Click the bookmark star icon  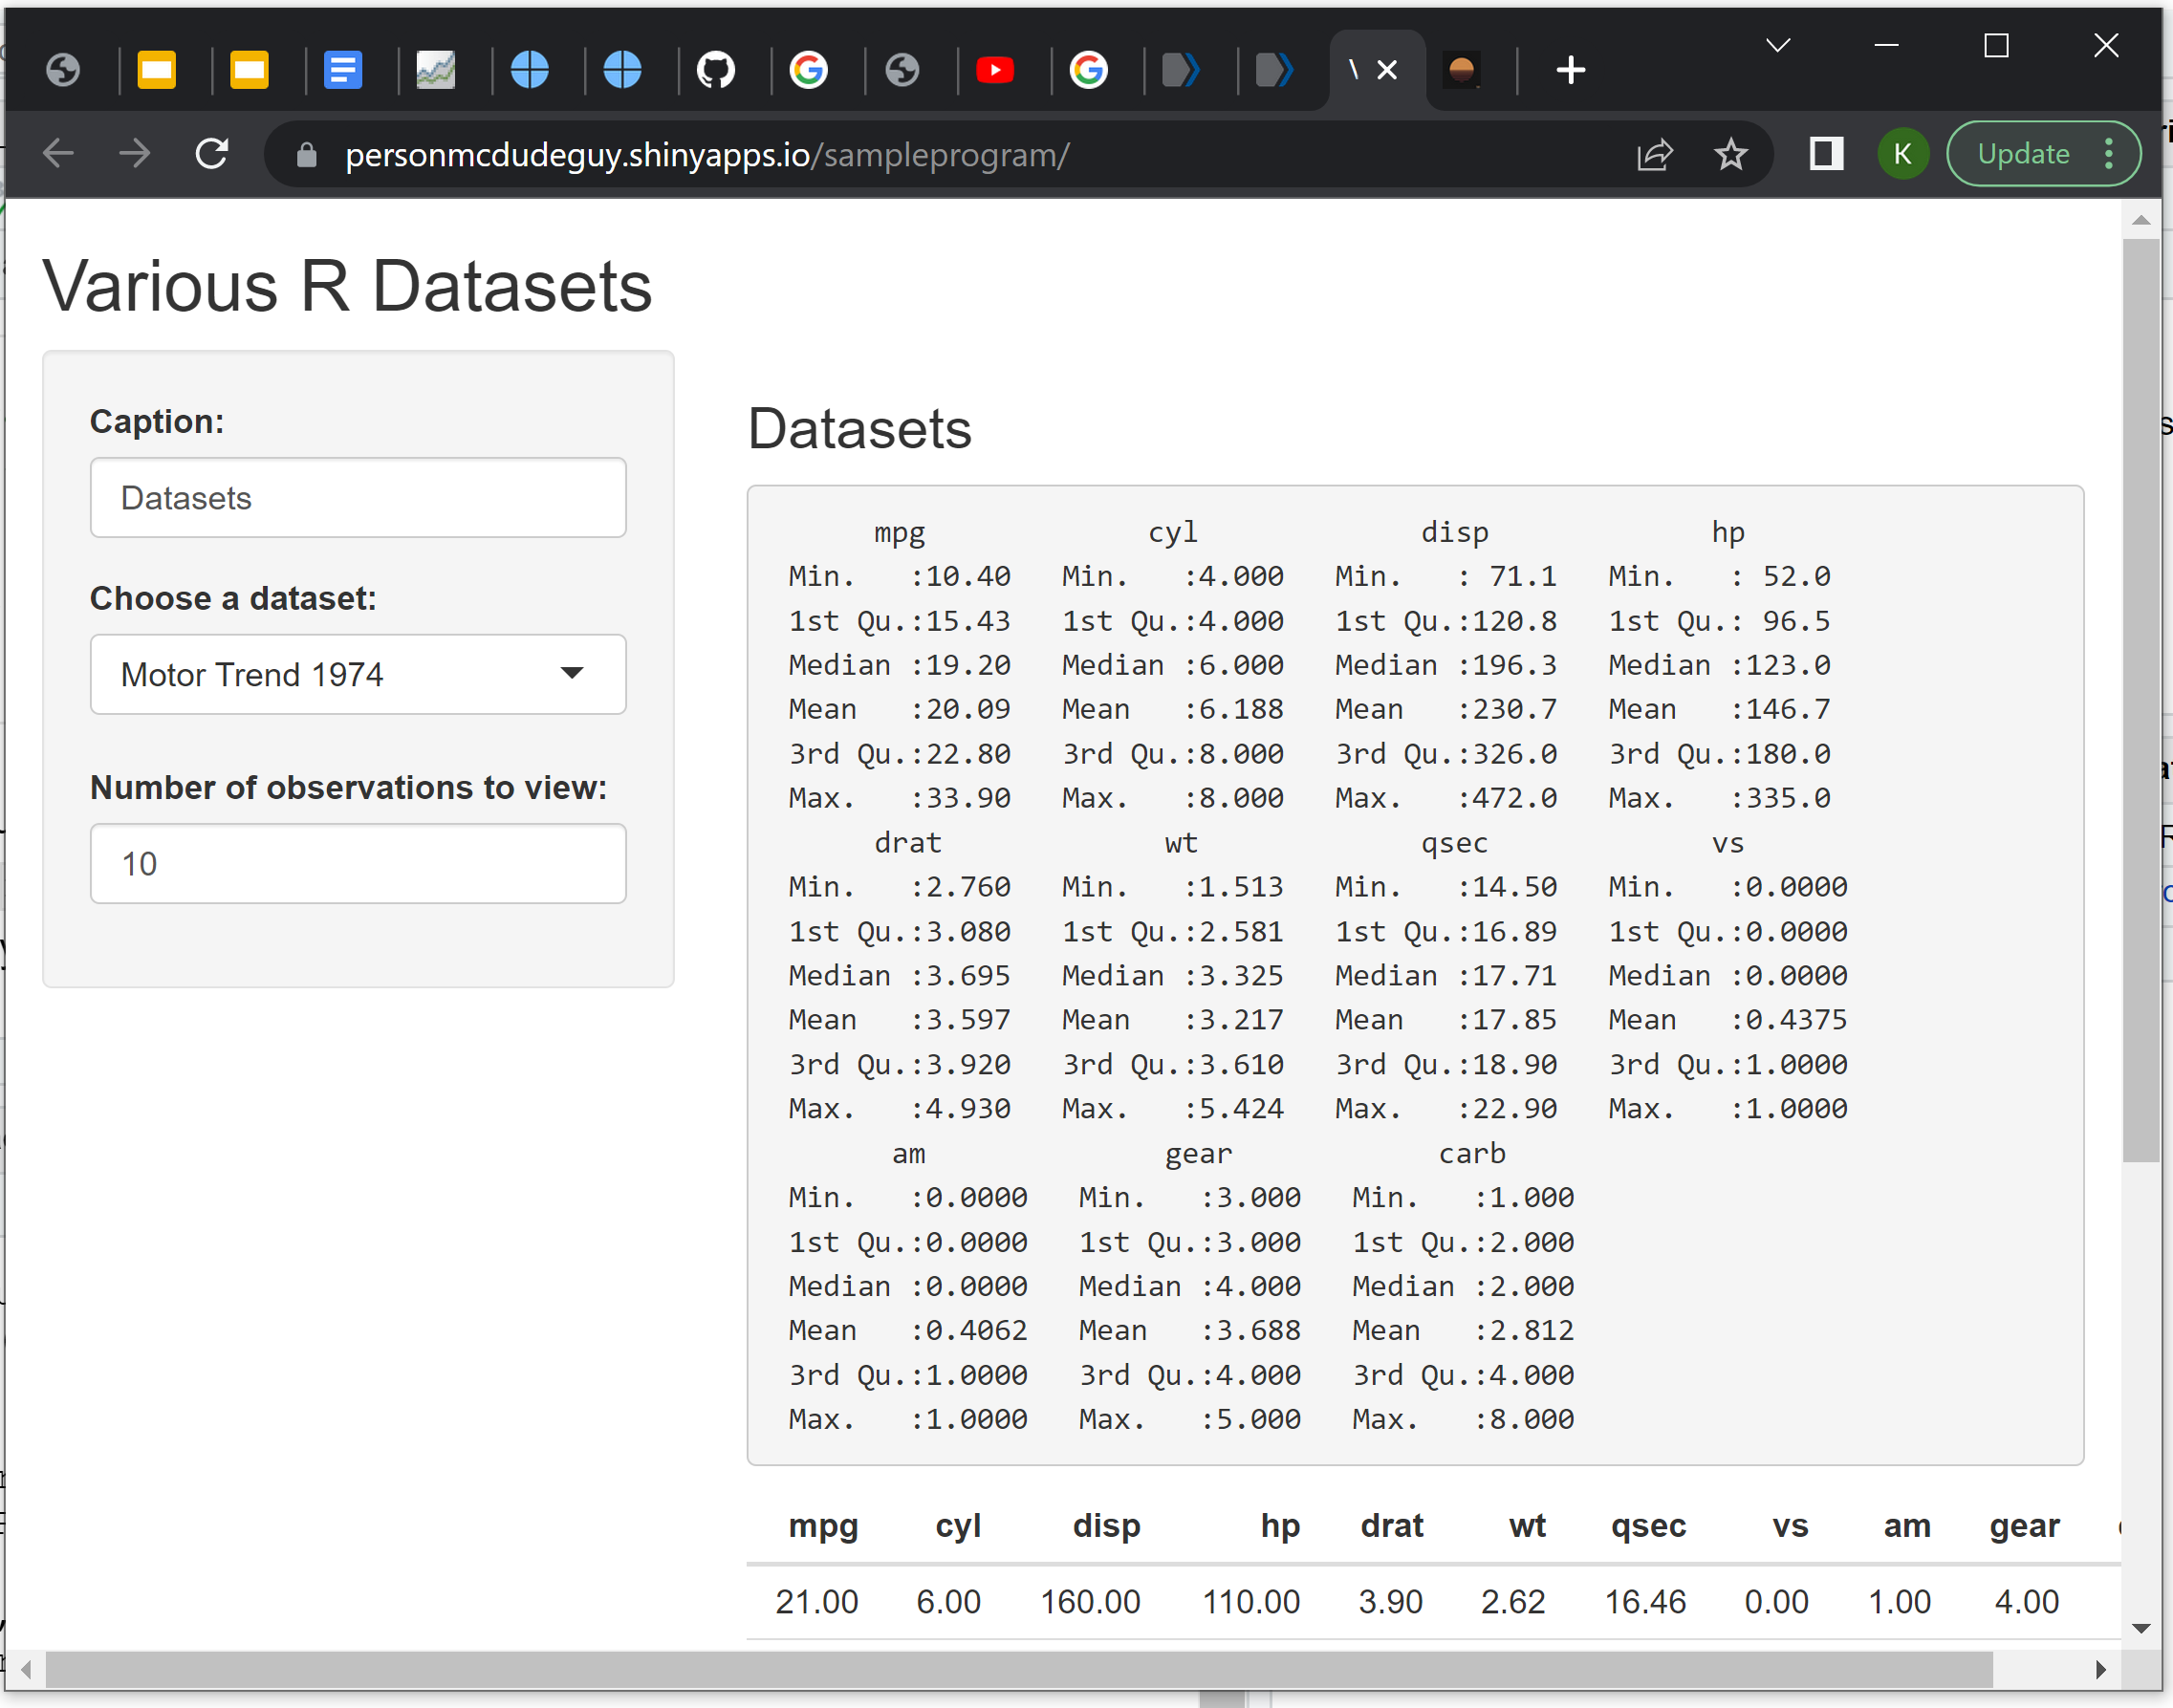pyautogui.click(x=1730, y=154)
